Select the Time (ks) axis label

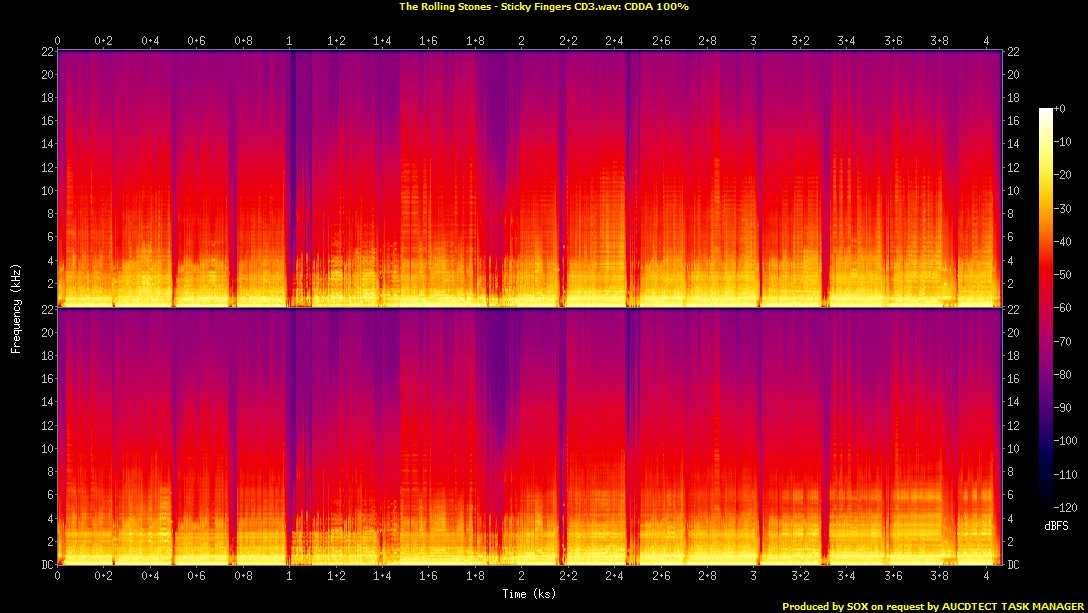pos(529,593)
